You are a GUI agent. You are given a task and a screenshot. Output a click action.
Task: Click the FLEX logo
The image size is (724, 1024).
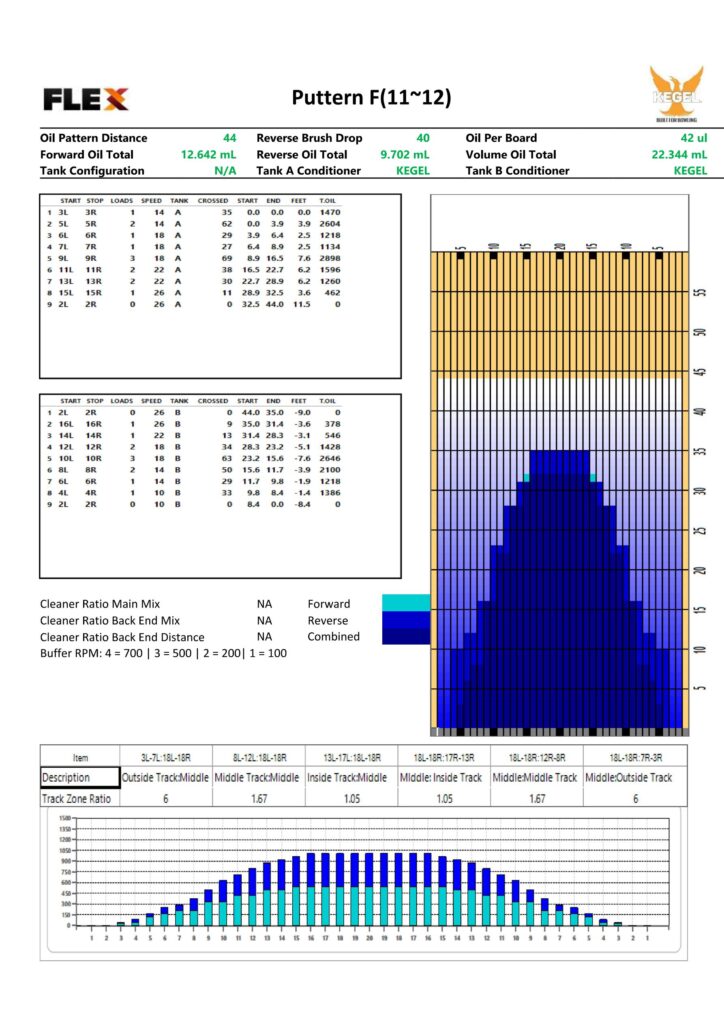(86, 98)
